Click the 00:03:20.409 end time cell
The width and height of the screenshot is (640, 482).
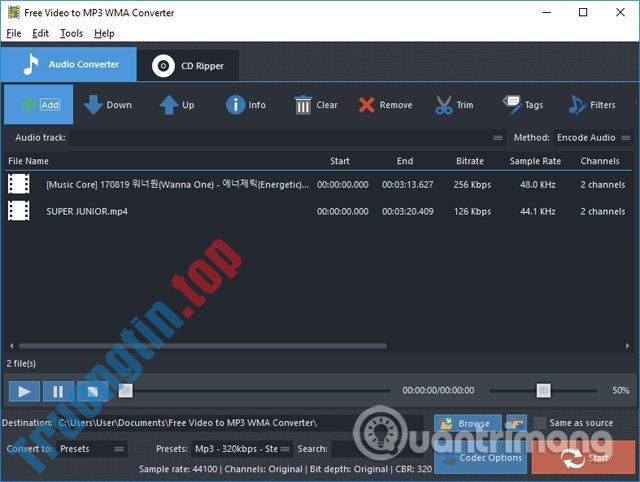click(x=407, y=212)
